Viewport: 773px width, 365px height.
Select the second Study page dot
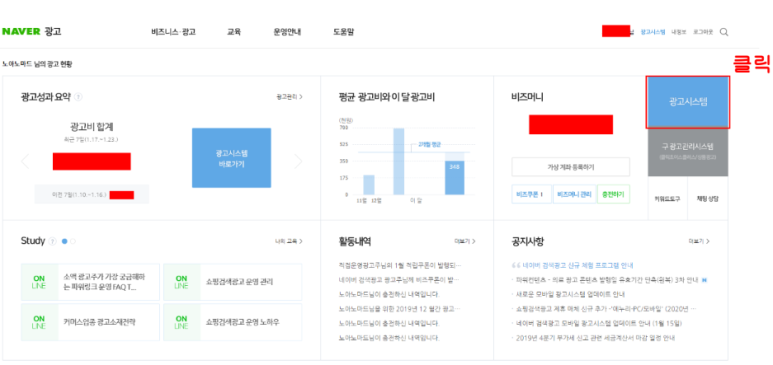[x=73, y=242]
